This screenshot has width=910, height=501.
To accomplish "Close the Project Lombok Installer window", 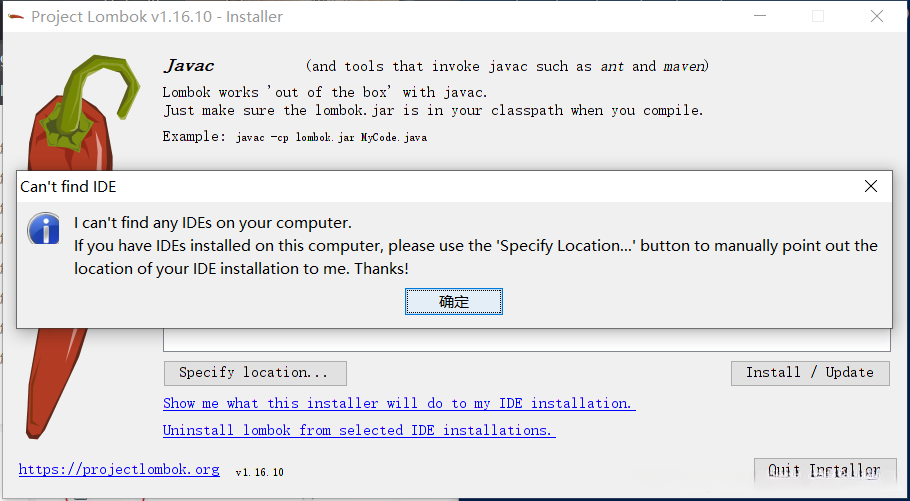I will [x=876, y=16].
